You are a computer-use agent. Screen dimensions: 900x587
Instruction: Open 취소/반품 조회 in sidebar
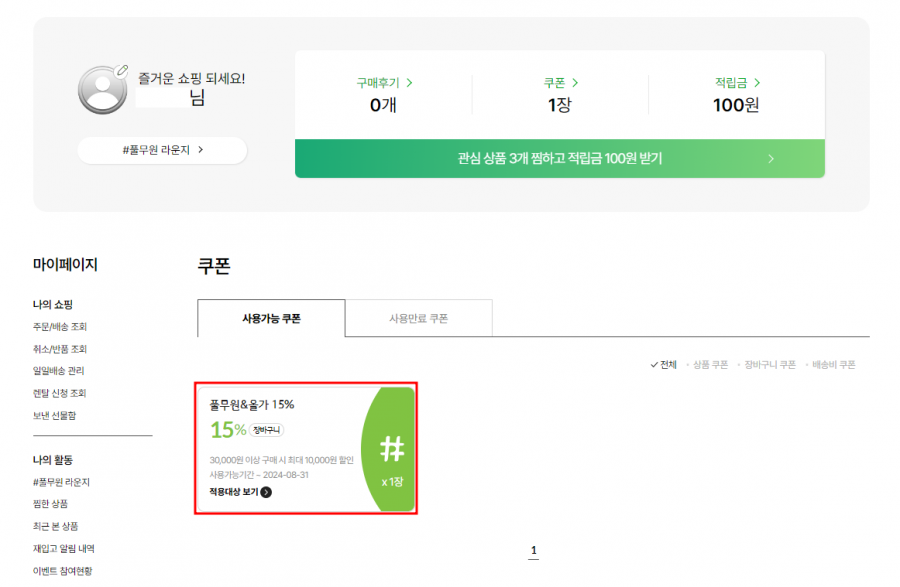click(x=60, y=349)
